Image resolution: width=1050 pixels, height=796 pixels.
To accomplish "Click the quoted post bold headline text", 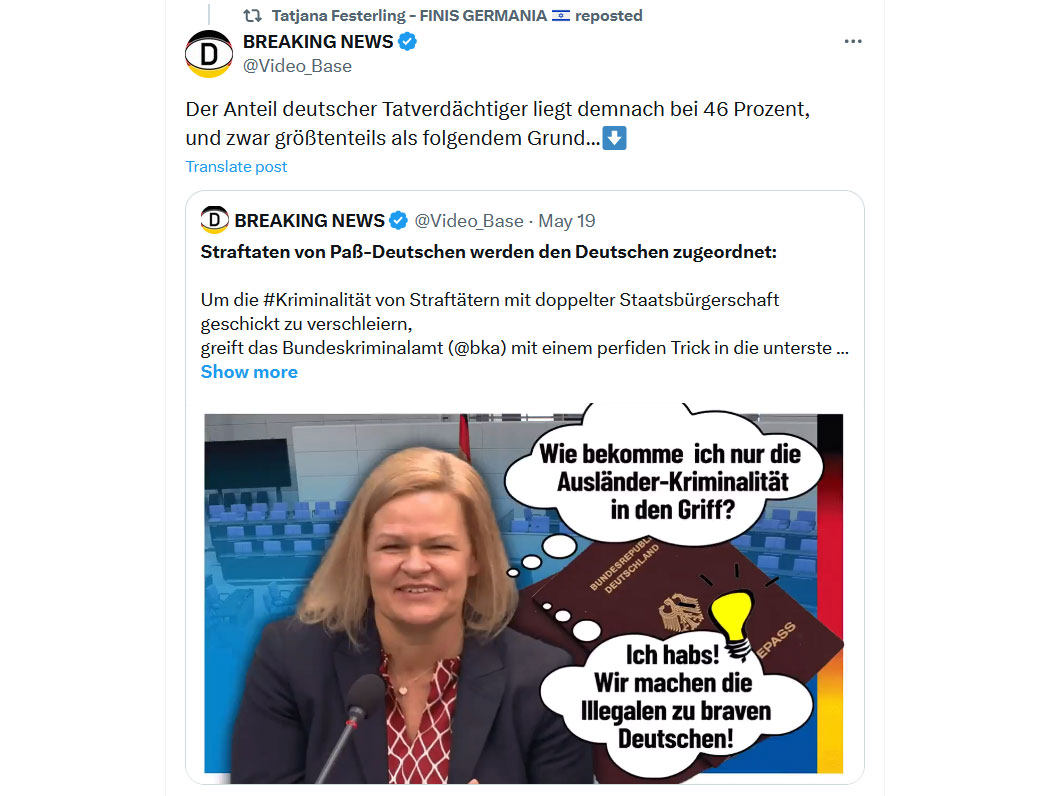I will [489, 252].
